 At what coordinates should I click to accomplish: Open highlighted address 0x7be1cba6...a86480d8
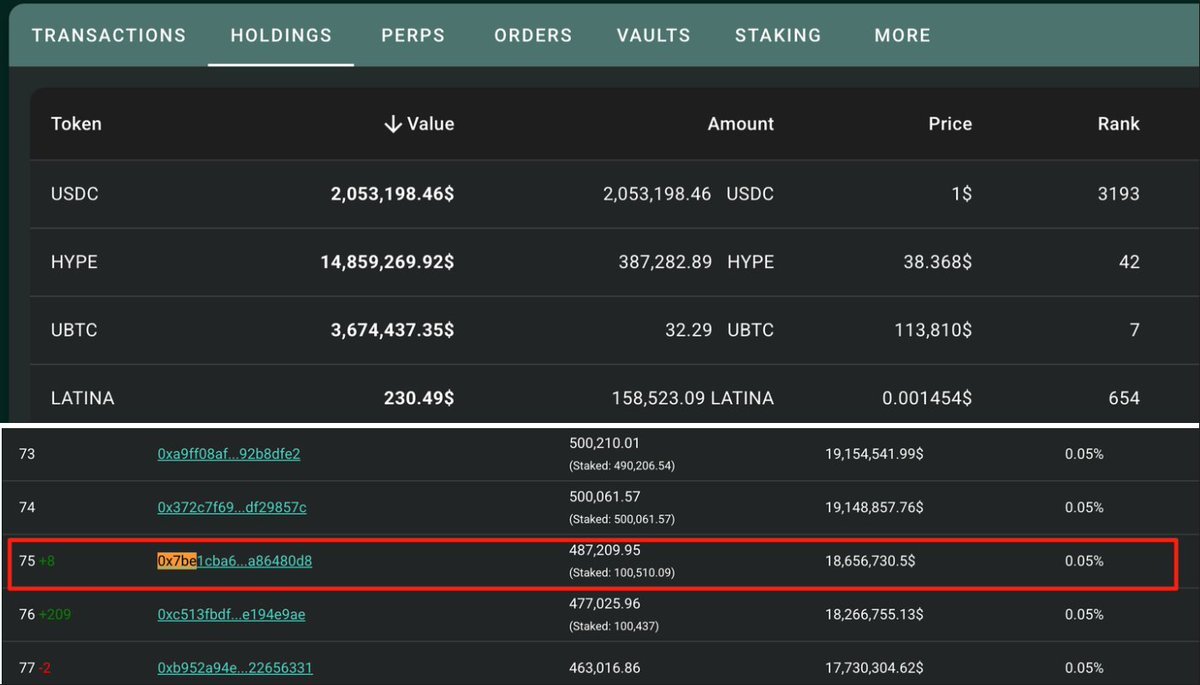point(235,561)
